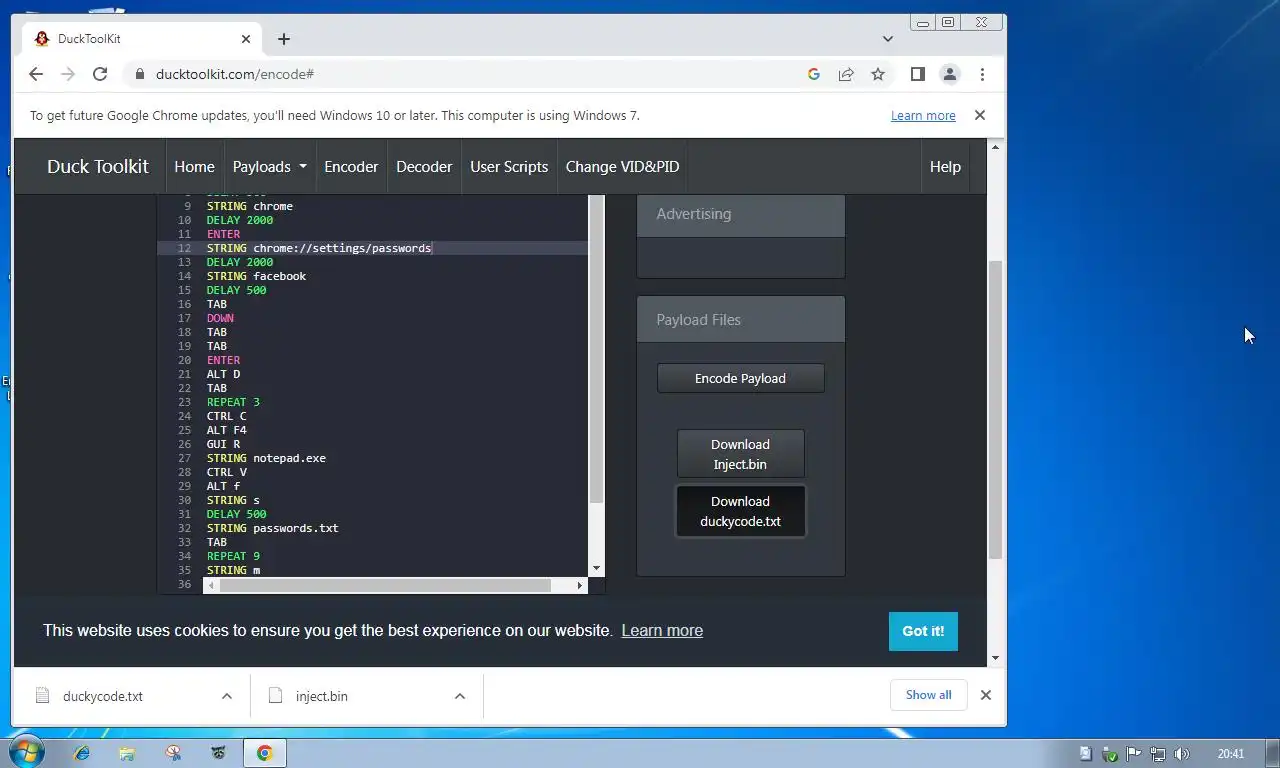Close the DuckToolKit tab
Screen dimensions: 1280x768
[246, 39]
